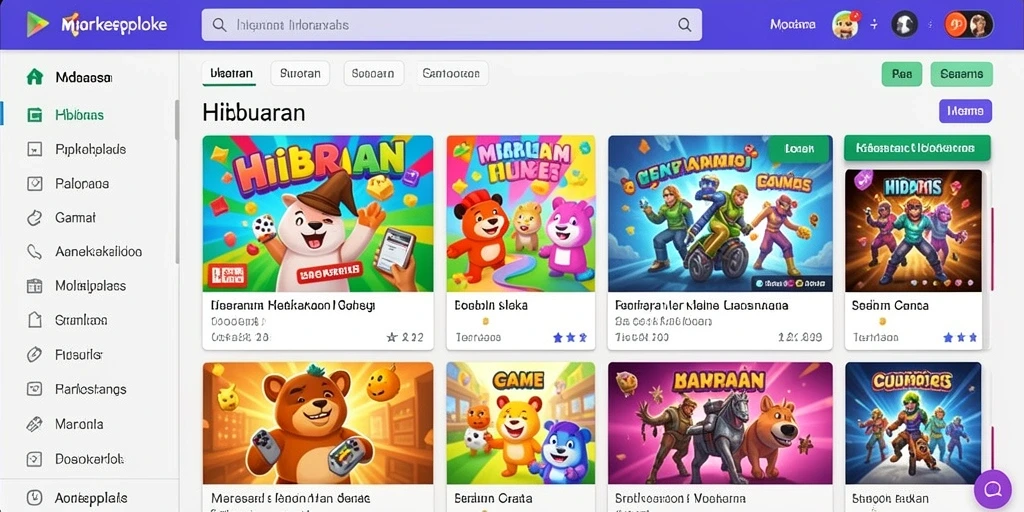1024x512 pixels.
Task: Click the wide green button above Hidbms card
Action: [x=917, y=148]
